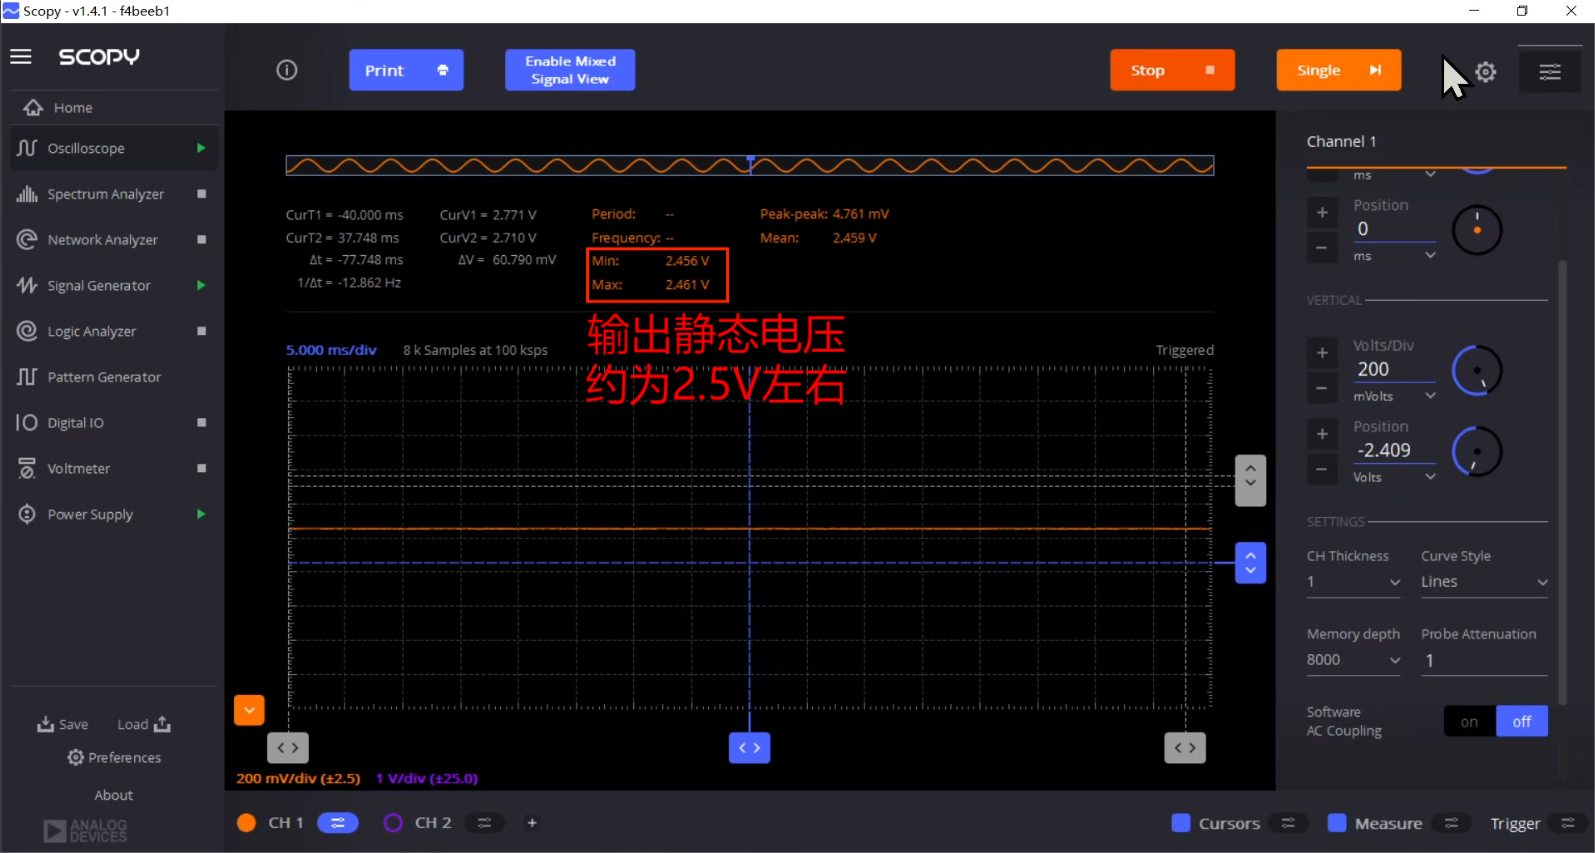Open Trigger settings menu button
This screenshot has height=853, width=1595.
tap(1568, 823)
